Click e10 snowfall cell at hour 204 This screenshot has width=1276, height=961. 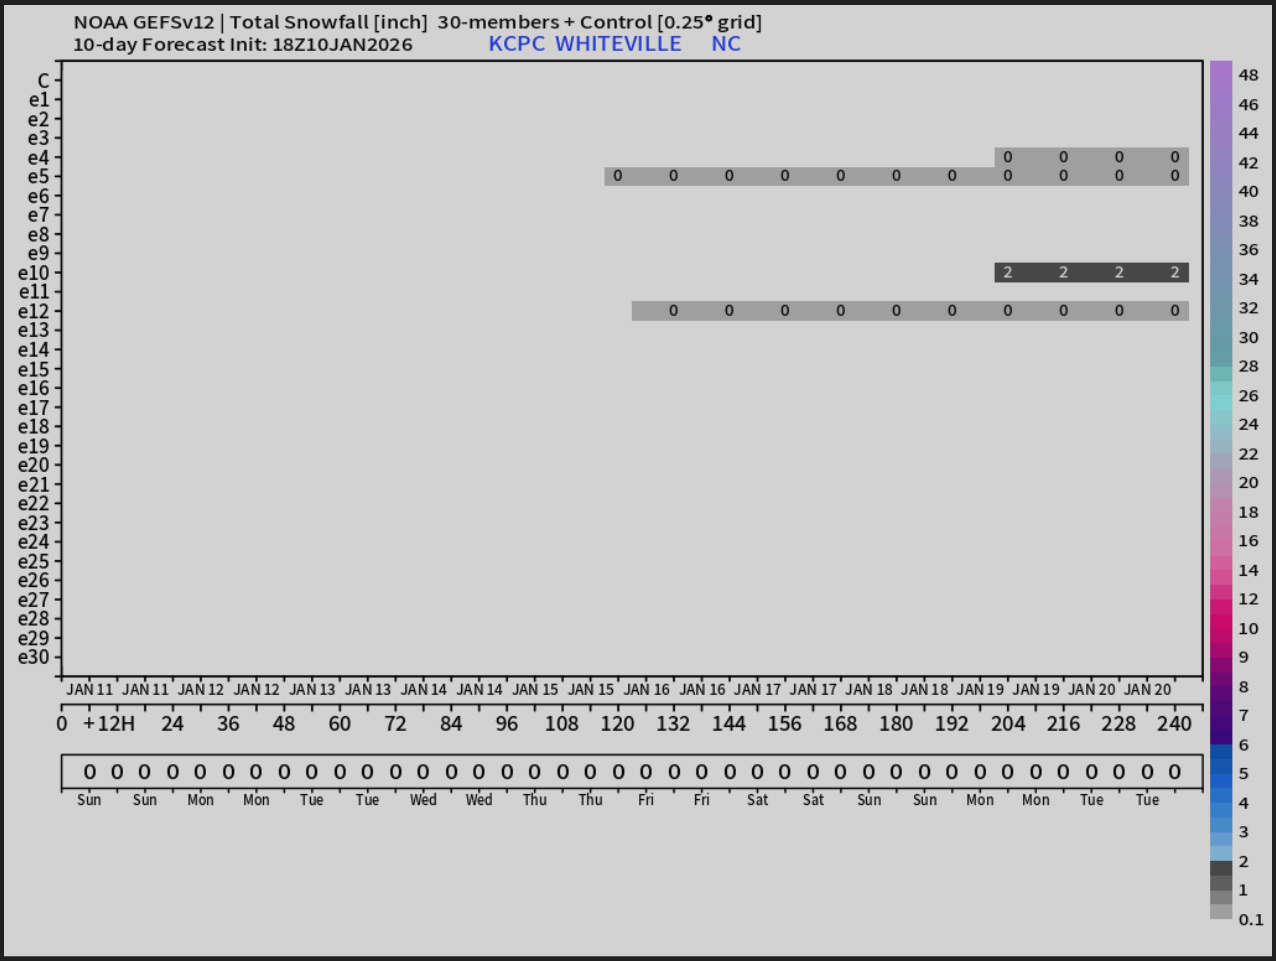tap(1007, 273)
